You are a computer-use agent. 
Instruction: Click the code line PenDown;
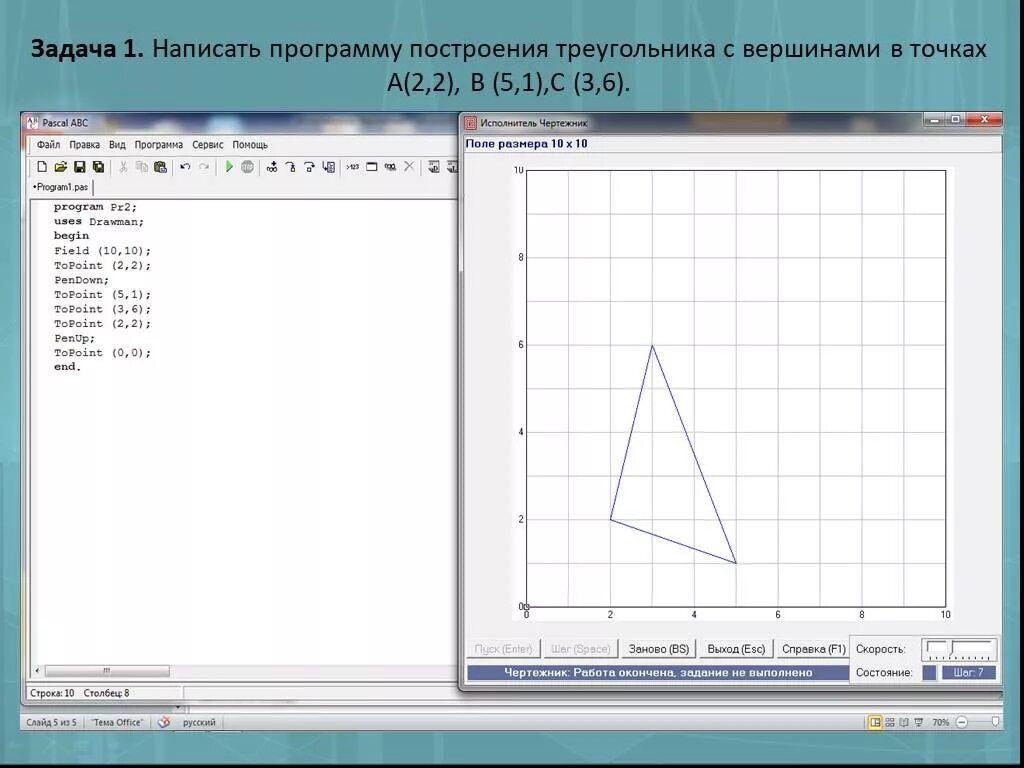point(82,280)
